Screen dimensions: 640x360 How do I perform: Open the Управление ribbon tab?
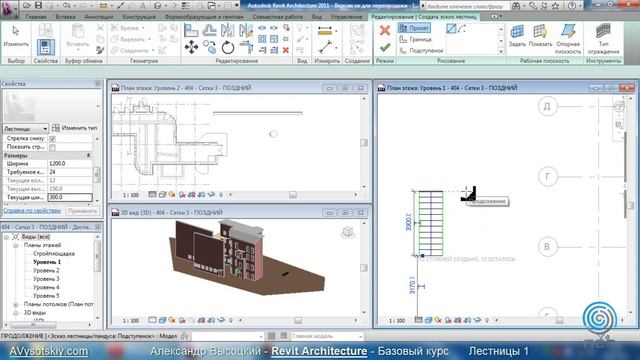(x=347, y=17)
